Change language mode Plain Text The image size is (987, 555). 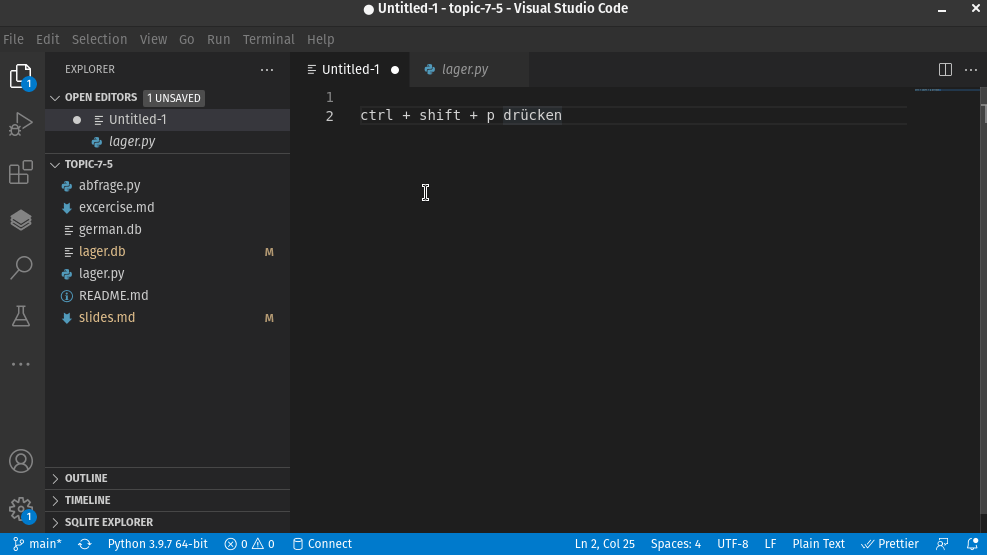tap(818, 544)
